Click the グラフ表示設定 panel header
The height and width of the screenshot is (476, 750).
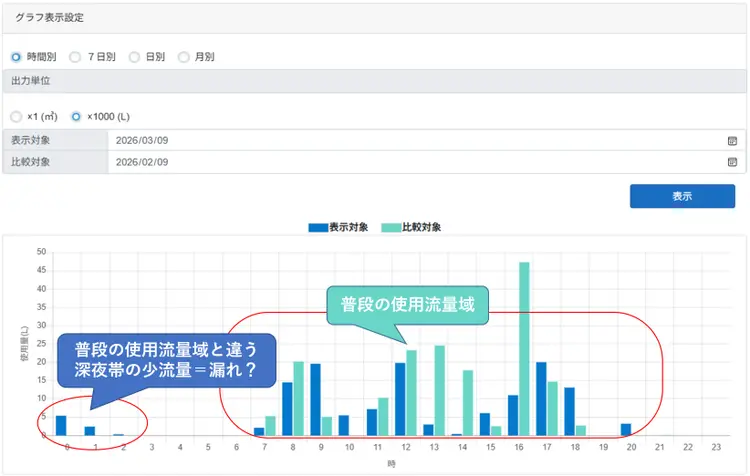[x=50, y=18]
